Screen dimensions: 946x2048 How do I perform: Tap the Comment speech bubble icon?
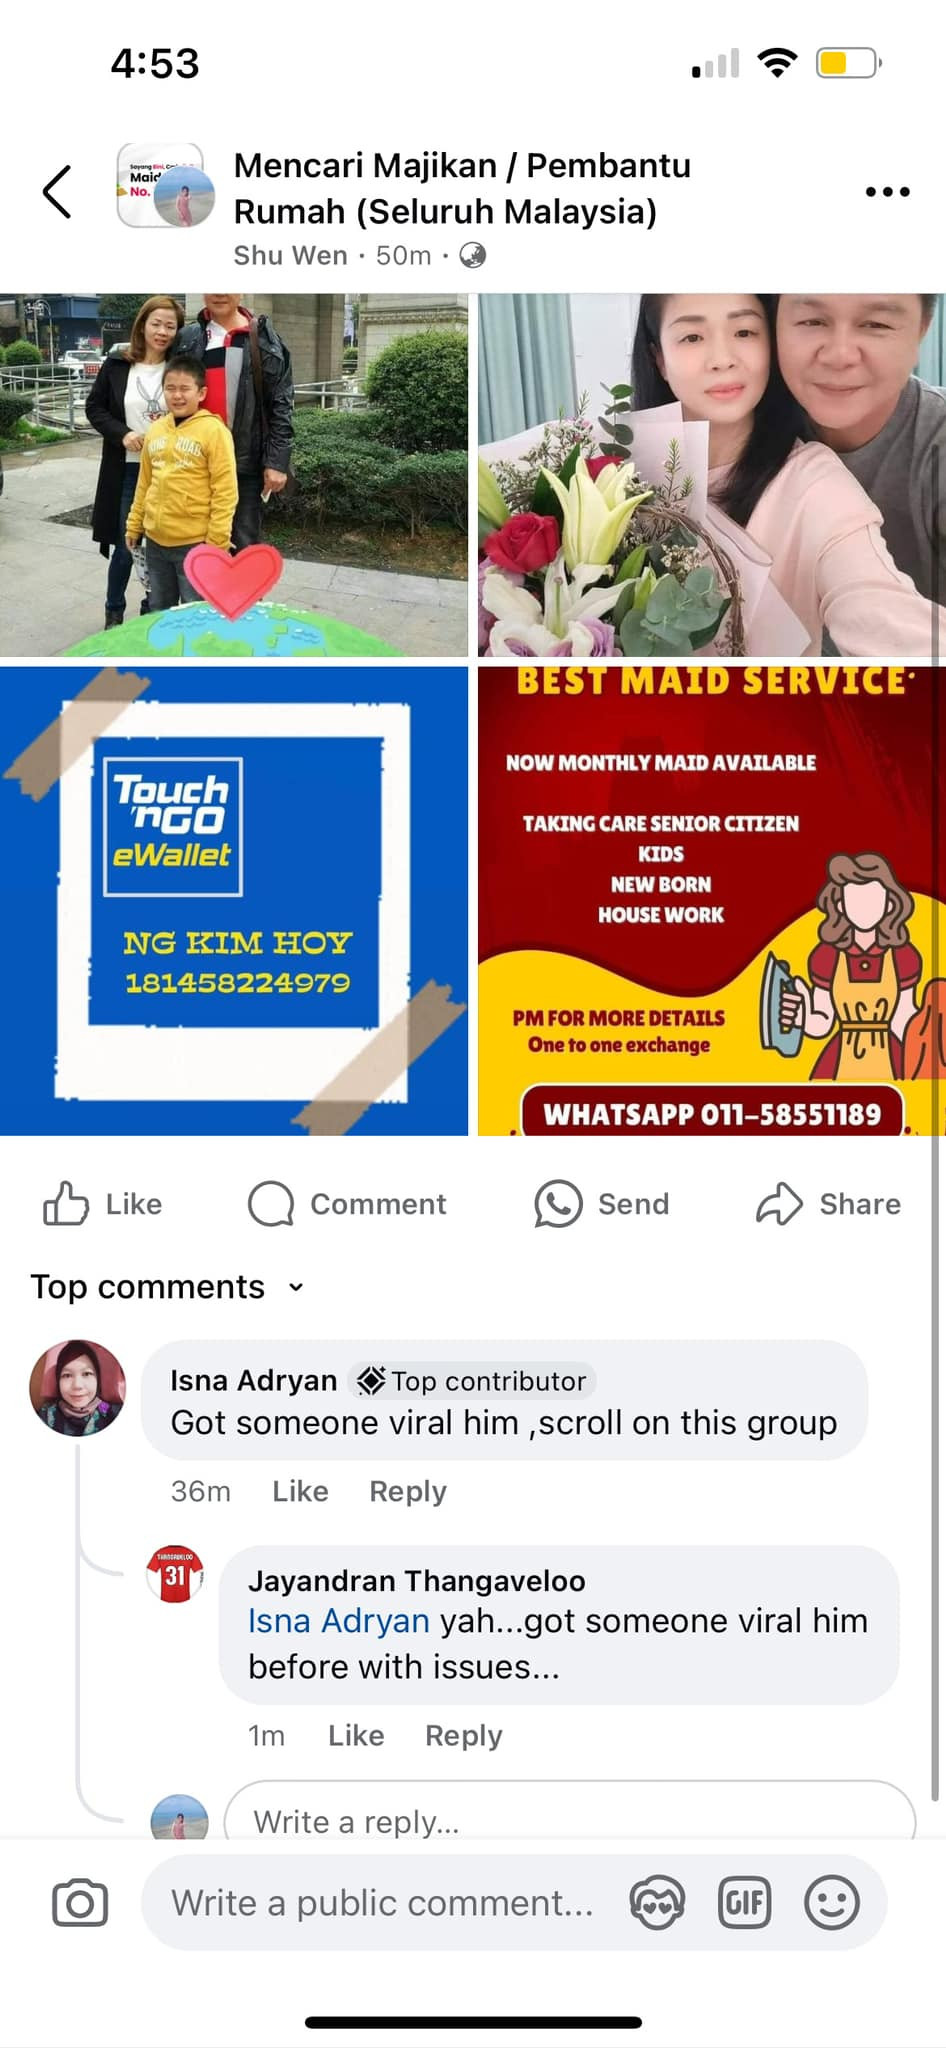(271, 1203)
